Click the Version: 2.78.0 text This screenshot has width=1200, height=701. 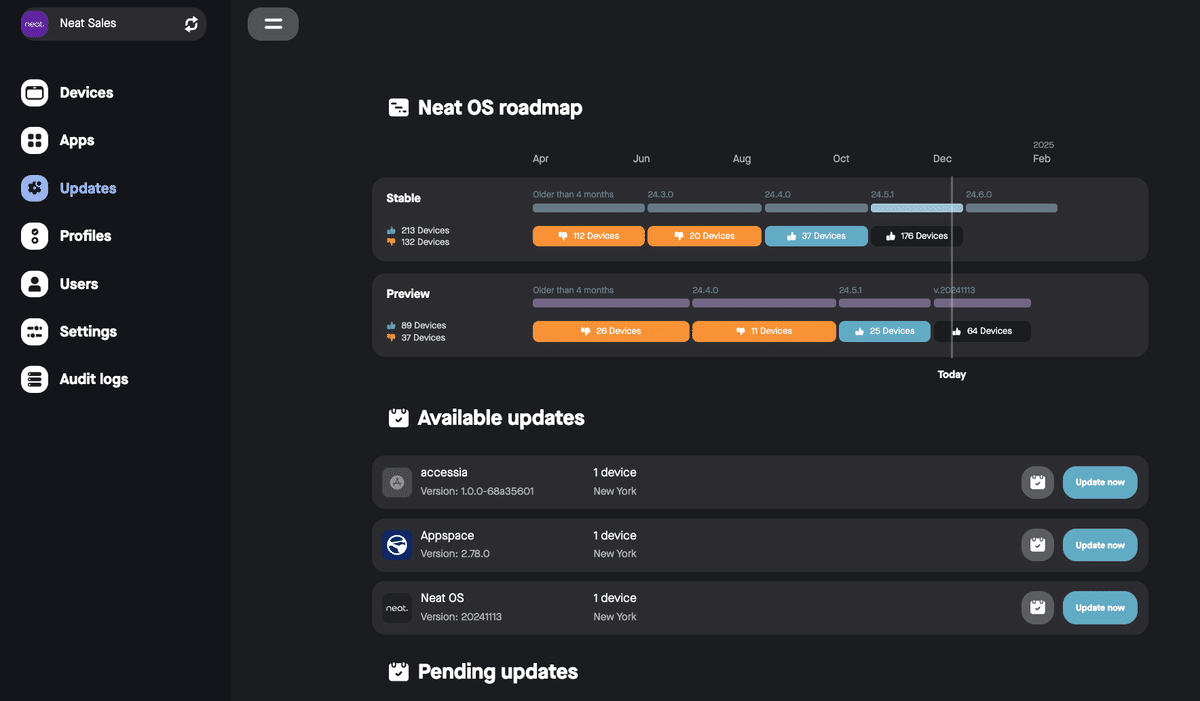(x=455, y=554)
